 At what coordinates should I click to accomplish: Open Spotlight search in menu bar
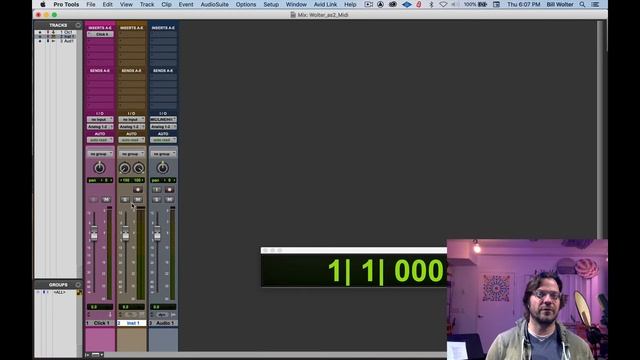[582, 4]
